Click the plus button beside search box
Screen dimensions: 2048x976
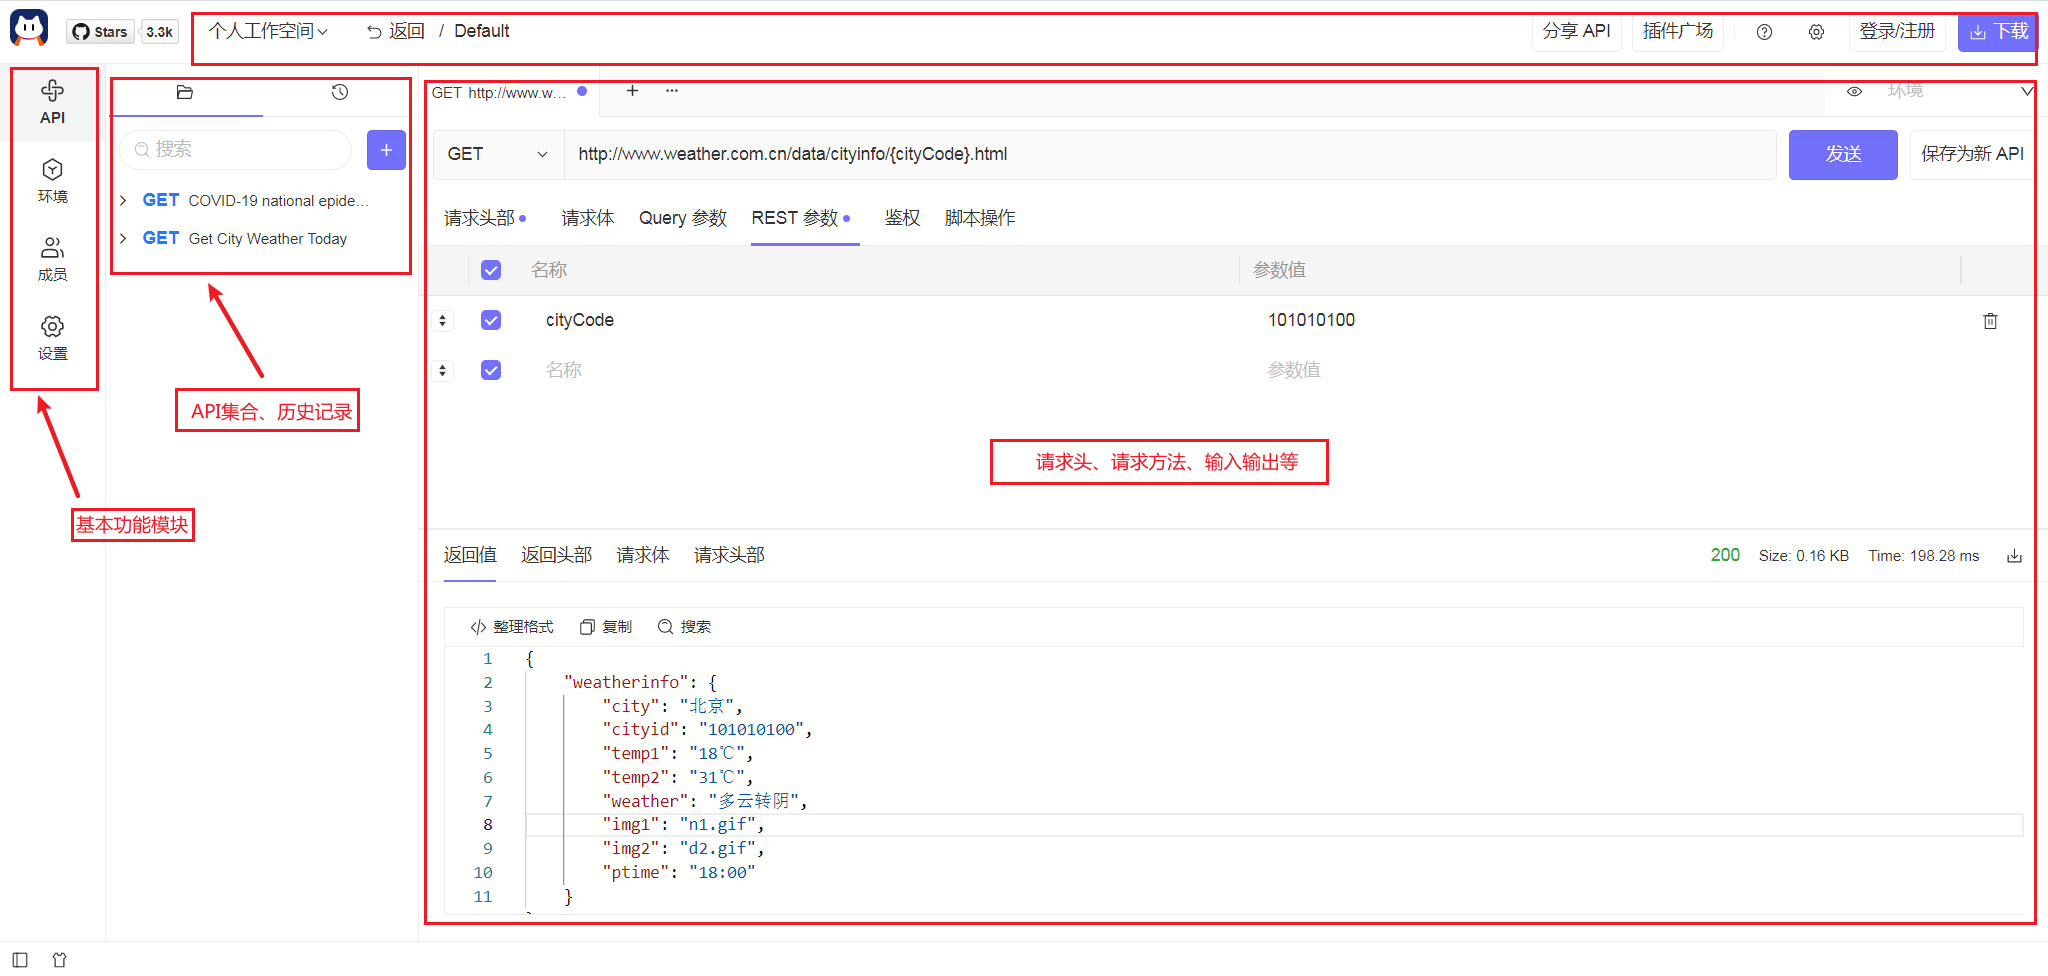point(386,150)
